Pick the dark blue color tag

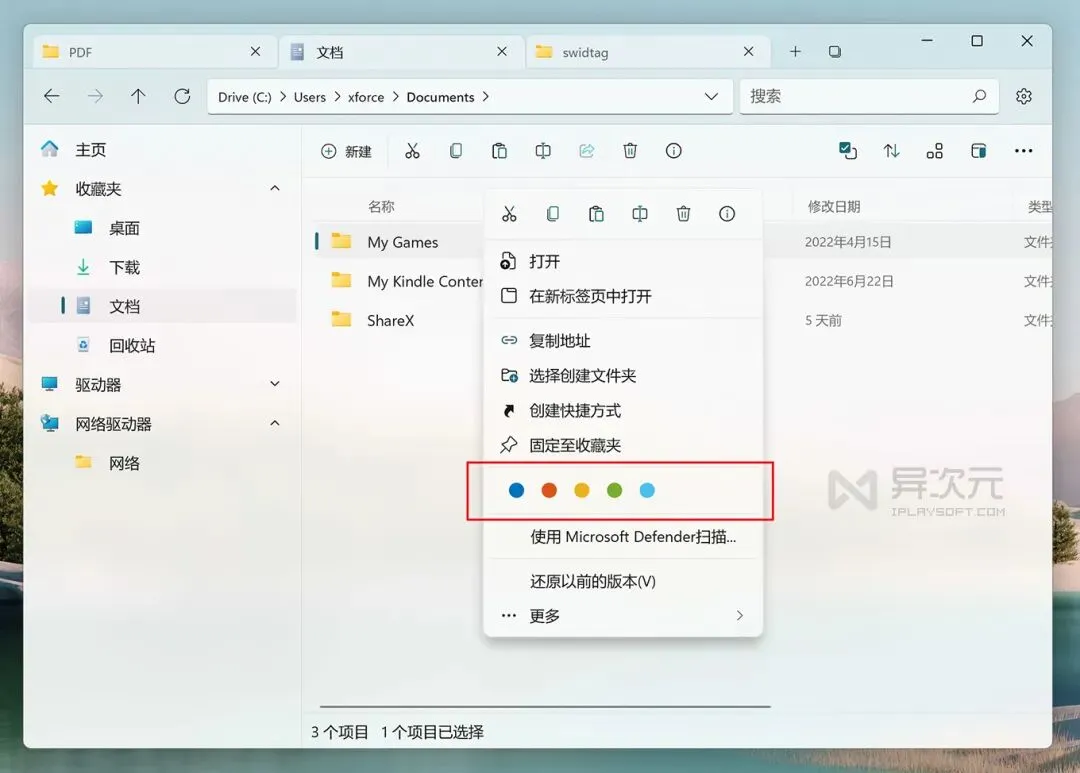(x=516, y=490)
